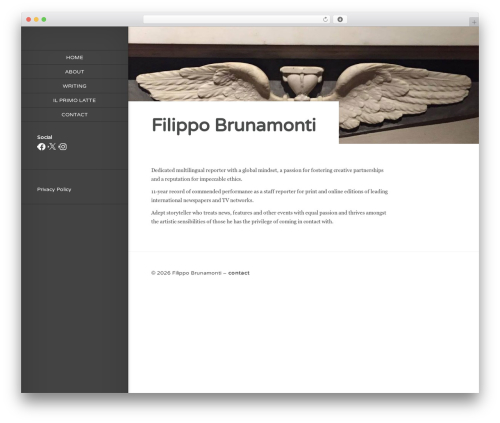This screenshot has height=423, width=500.
Task: Click the paragraph starting '11-year record'
Action: (269, 196)
